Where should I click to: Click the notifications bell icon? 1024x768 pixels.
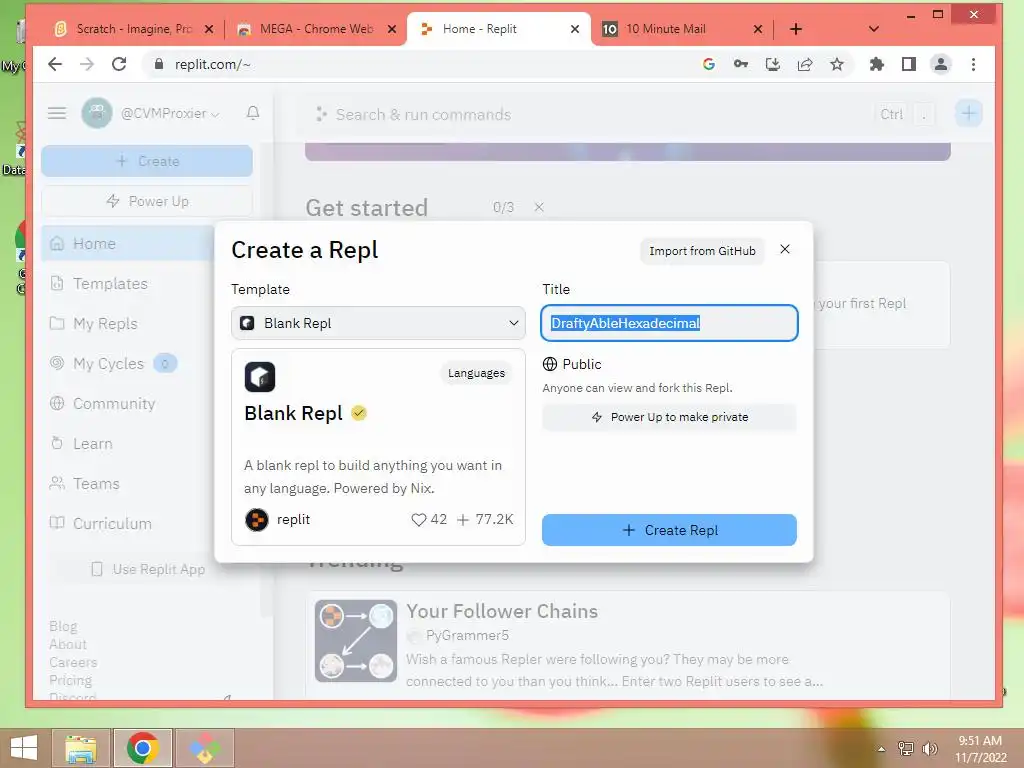pyautogui.click(x=253, y=113)
